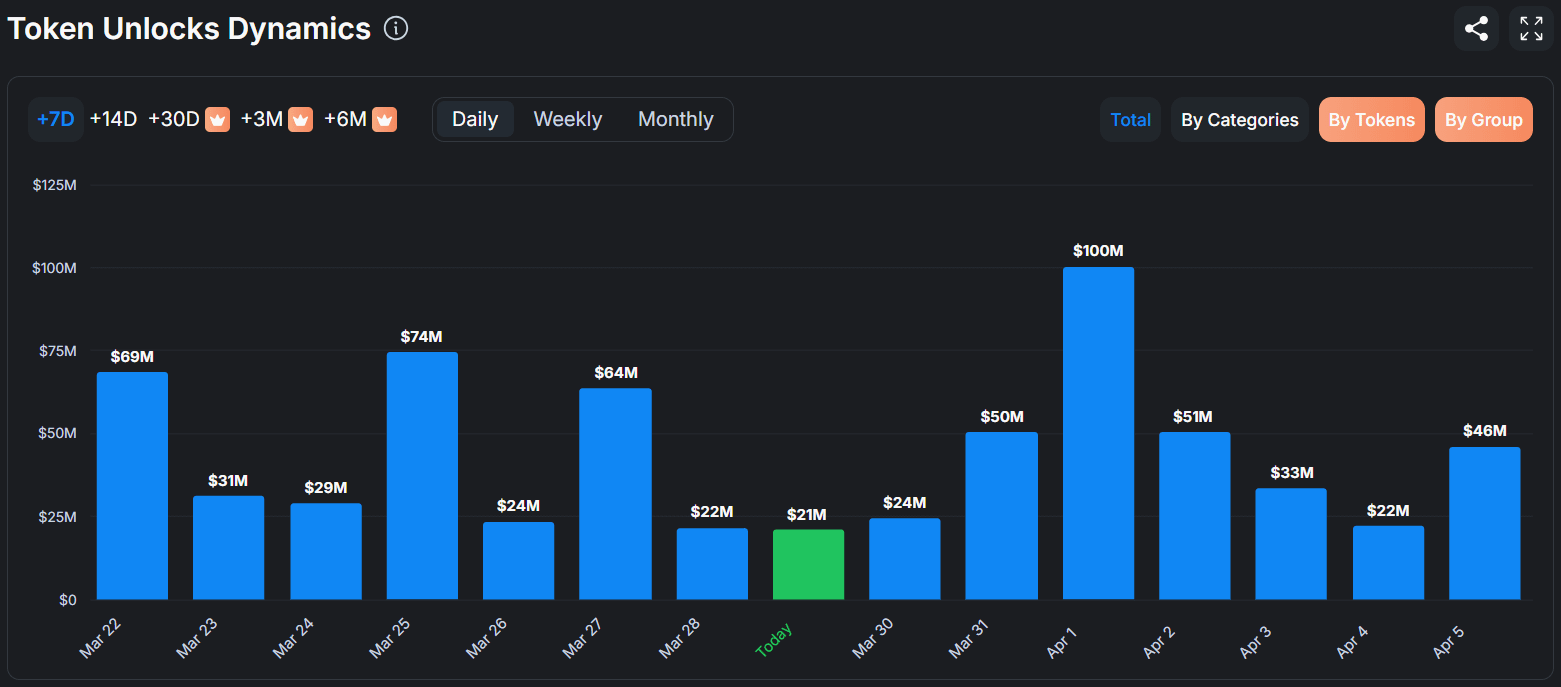Click crown icon next to +6M

click(x=384, y=120)
